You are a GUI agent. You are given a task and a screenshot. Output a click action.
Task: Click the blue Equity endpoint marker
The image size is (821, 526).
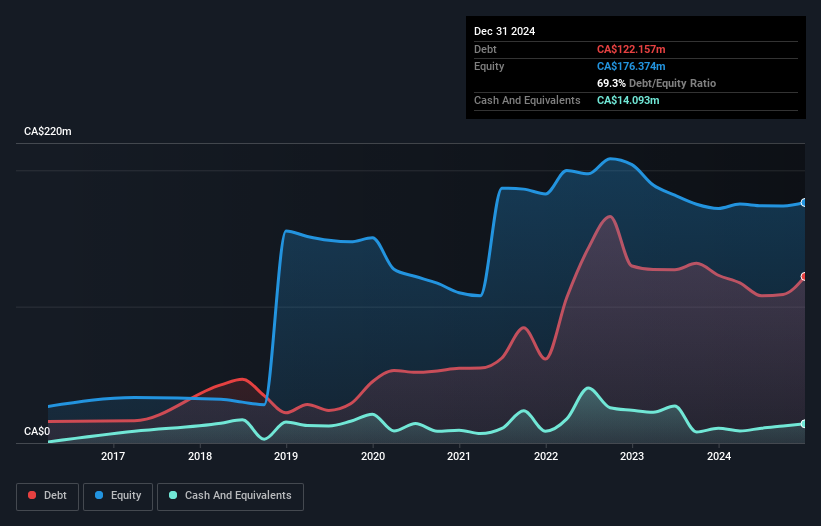[804, 203]
